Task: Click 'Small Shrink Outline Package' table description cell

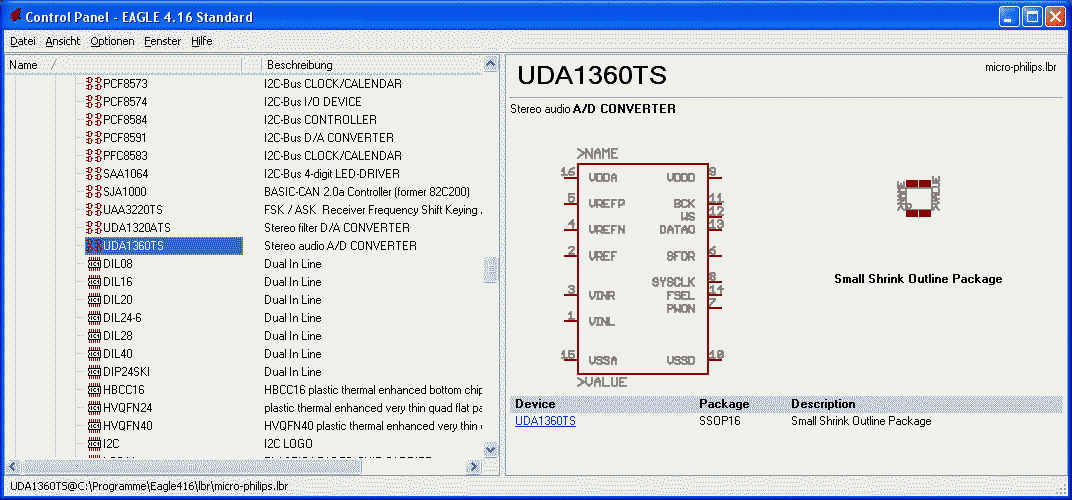Action: point(861,421)
